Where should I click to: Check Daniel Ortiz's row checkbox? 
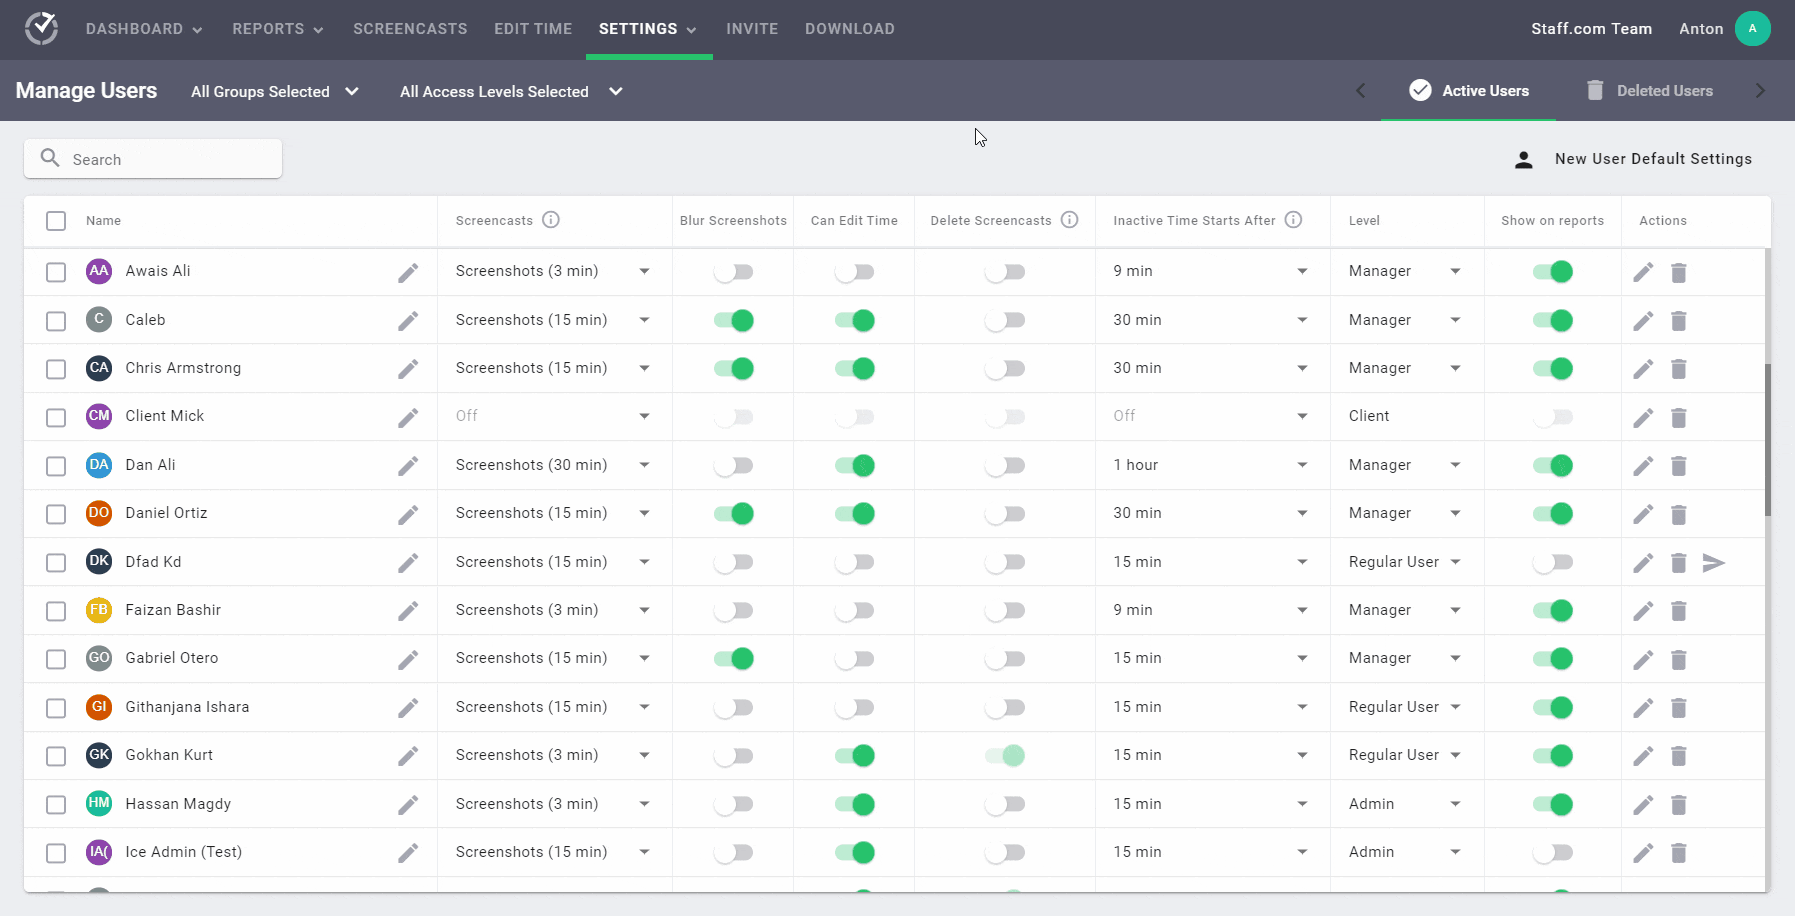[x=56, y=514]
